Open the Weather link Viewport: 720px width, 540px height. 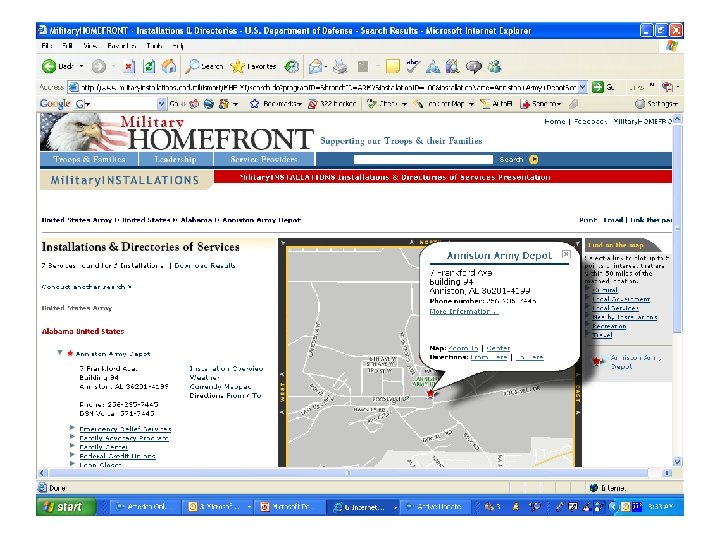point(204,377)
